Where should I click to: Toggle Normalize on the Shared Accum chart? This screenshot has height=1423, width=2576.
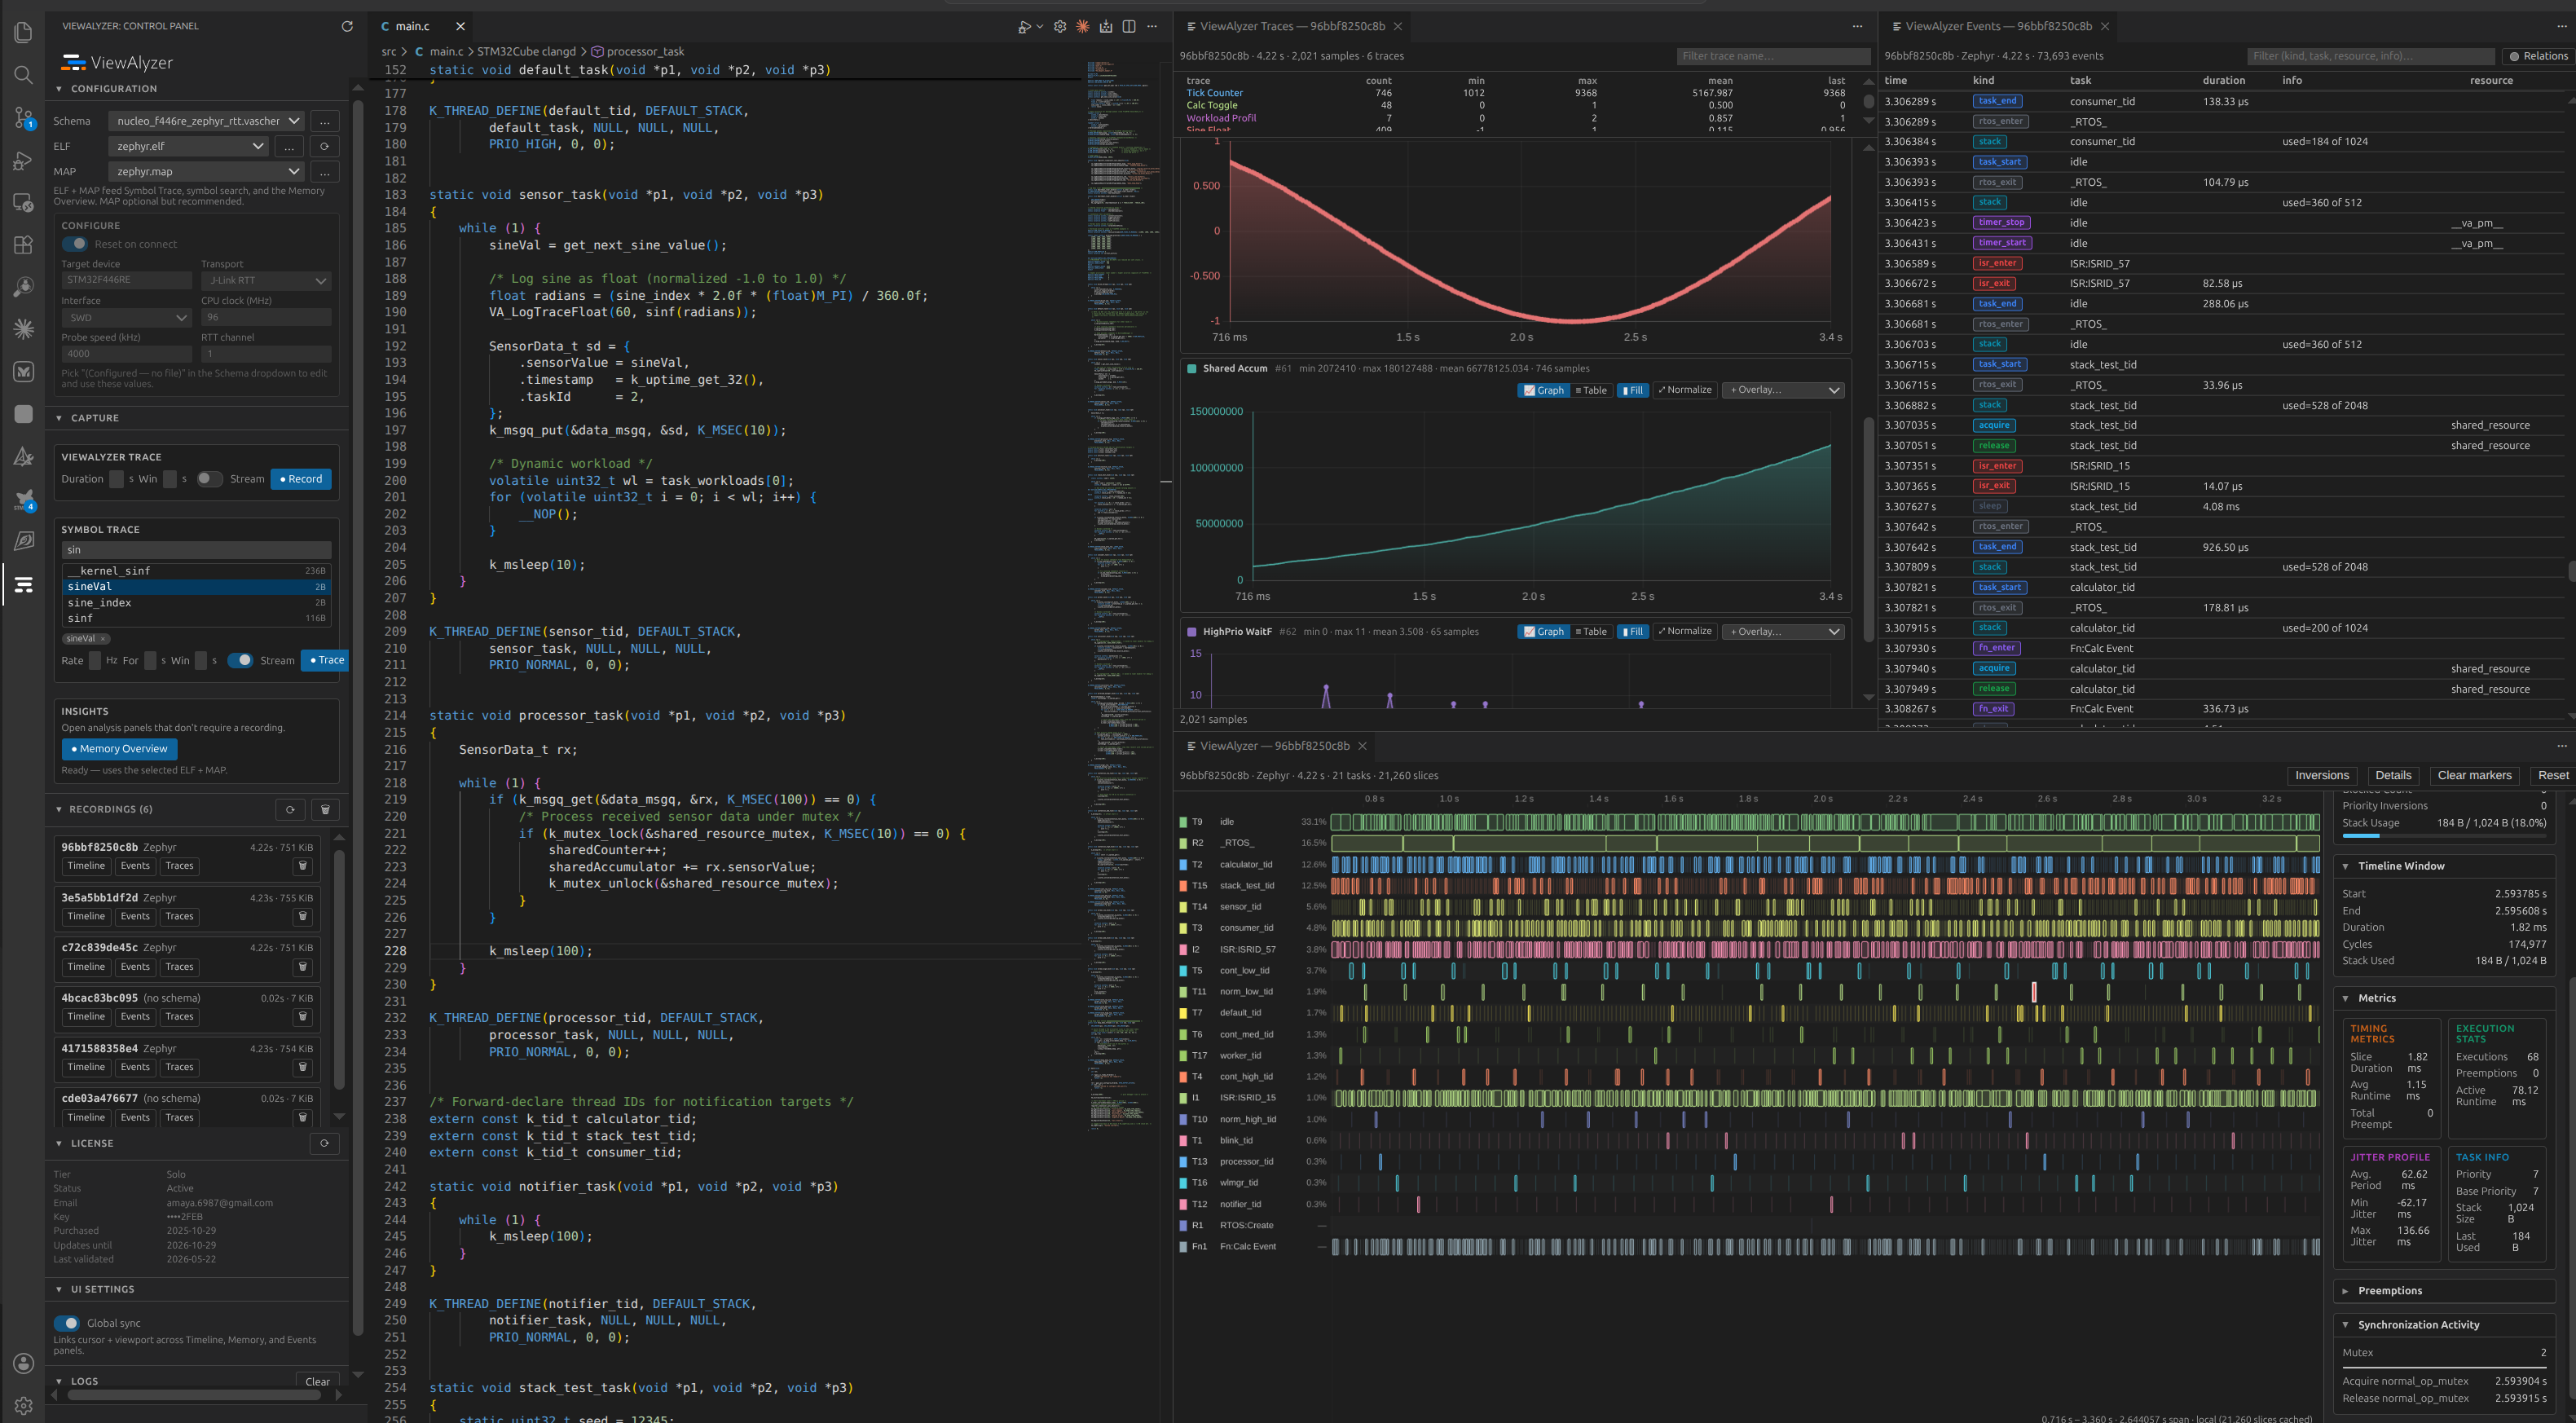click(1685, 390)
